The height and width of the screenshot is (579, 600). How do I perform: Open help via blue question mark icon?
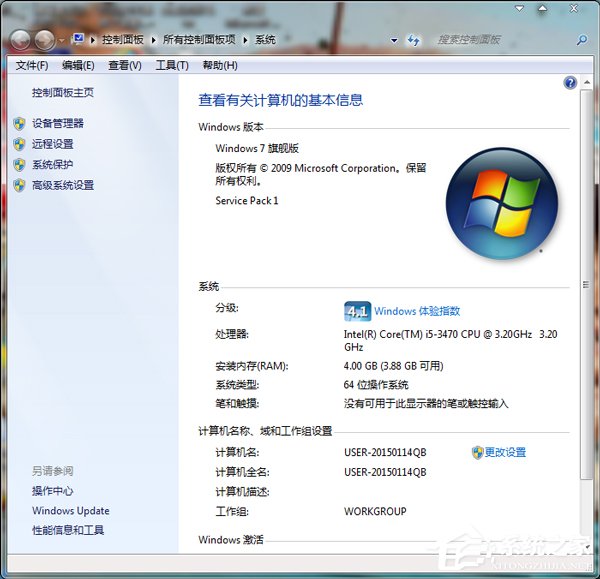point(570,83)
